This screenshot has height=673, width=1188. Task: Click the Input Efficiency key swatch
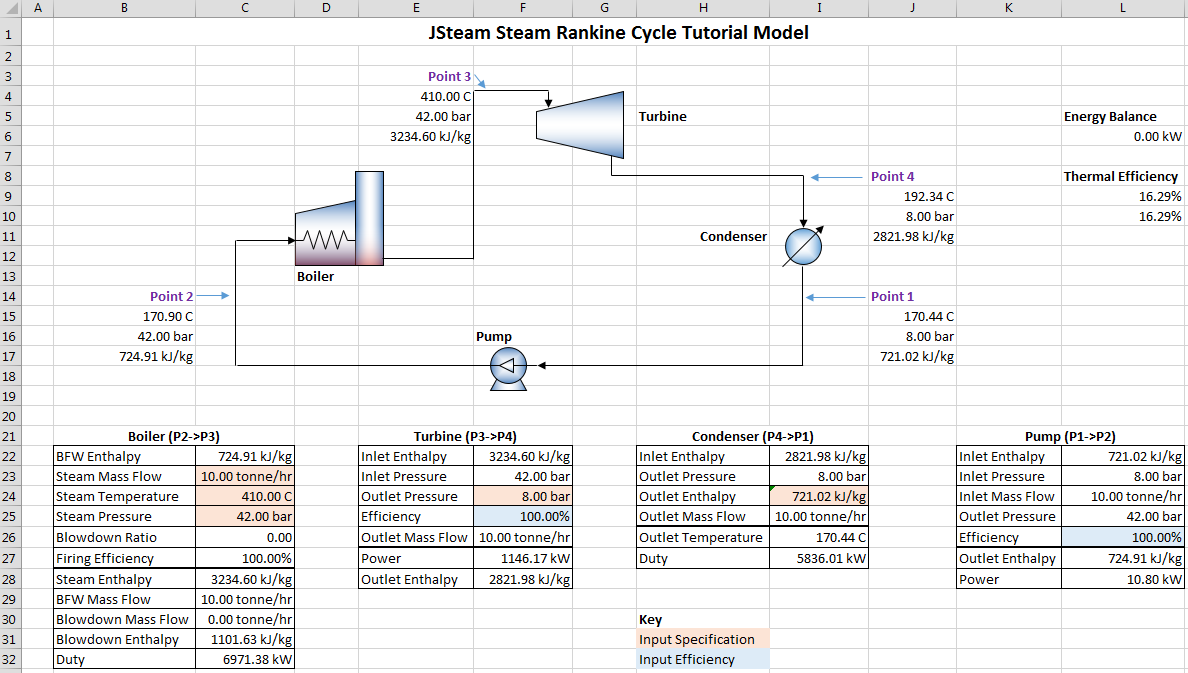[x=703, y=659]
